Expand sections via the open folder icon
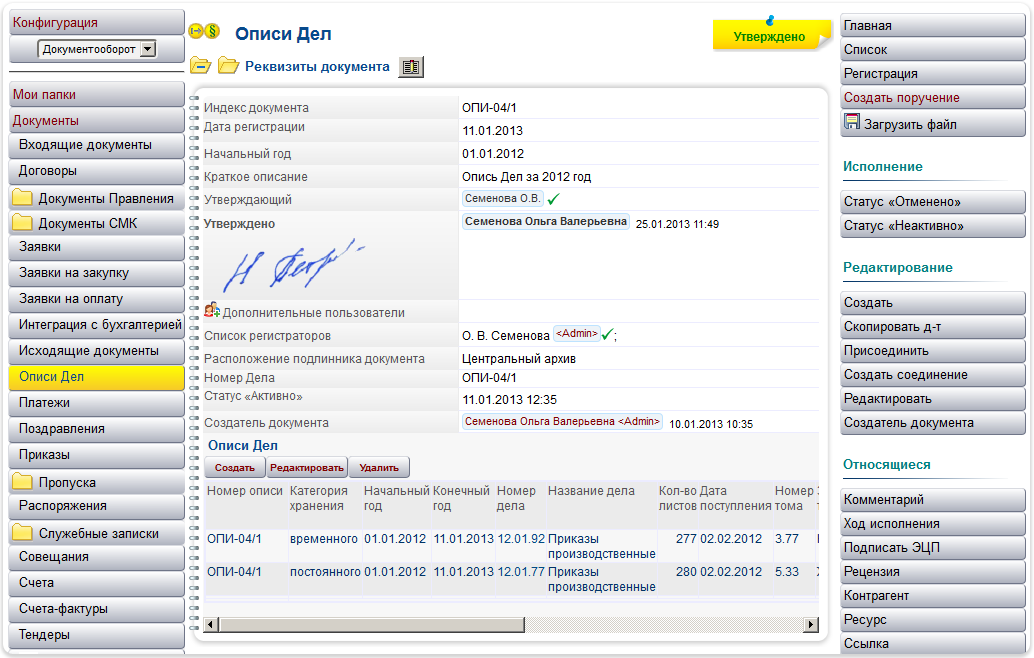Viewport: 1034px width, 658px height. point(227,66)
